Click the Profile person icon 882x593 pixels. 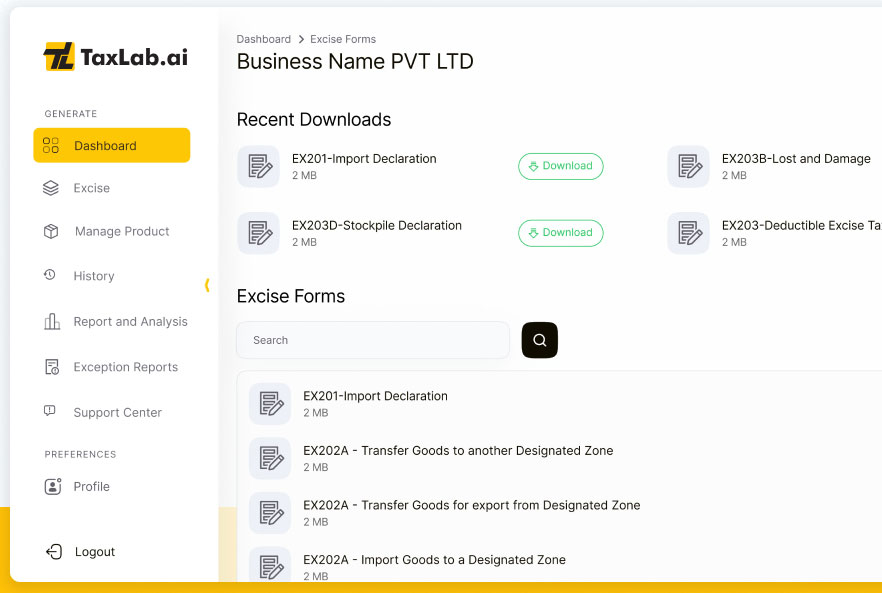pyautogui.click(x=53, y=487)
